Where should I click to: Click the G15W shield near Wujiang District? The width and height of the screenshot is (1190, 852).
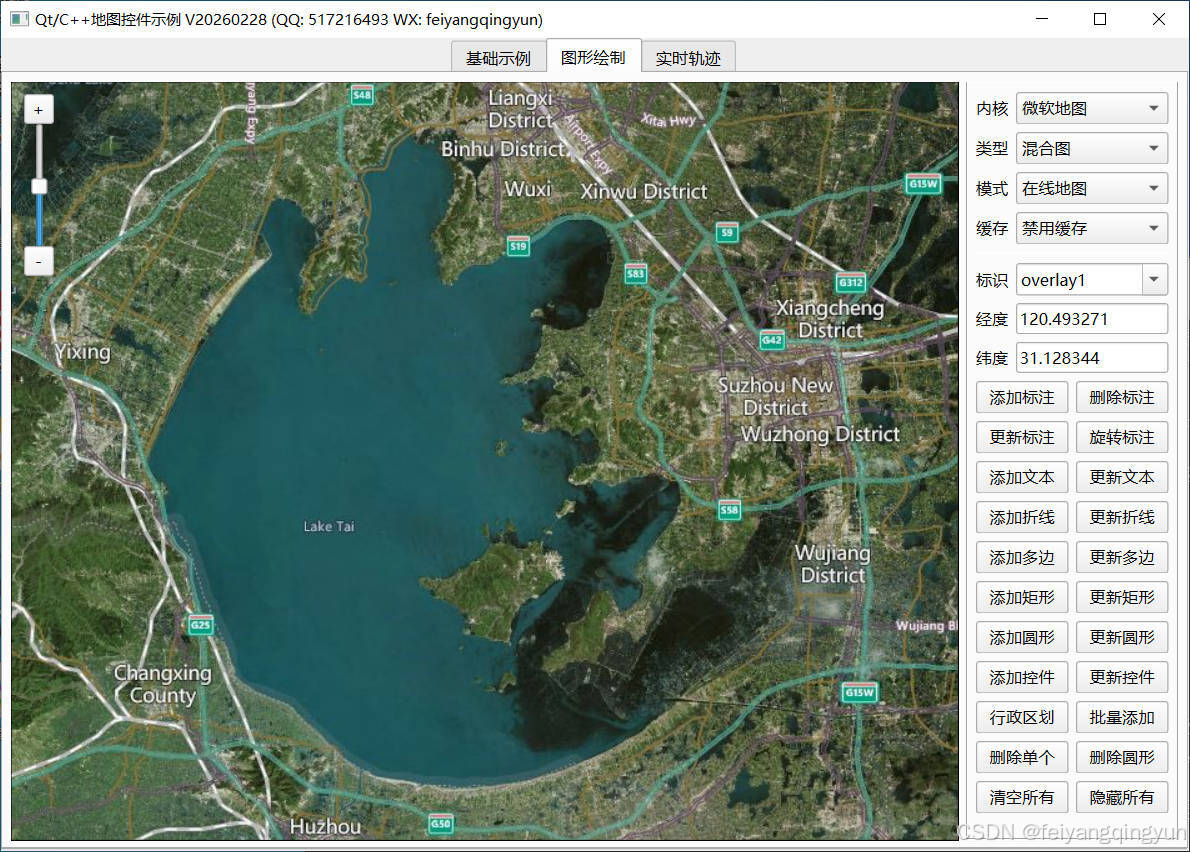click(x=860, y=692)
